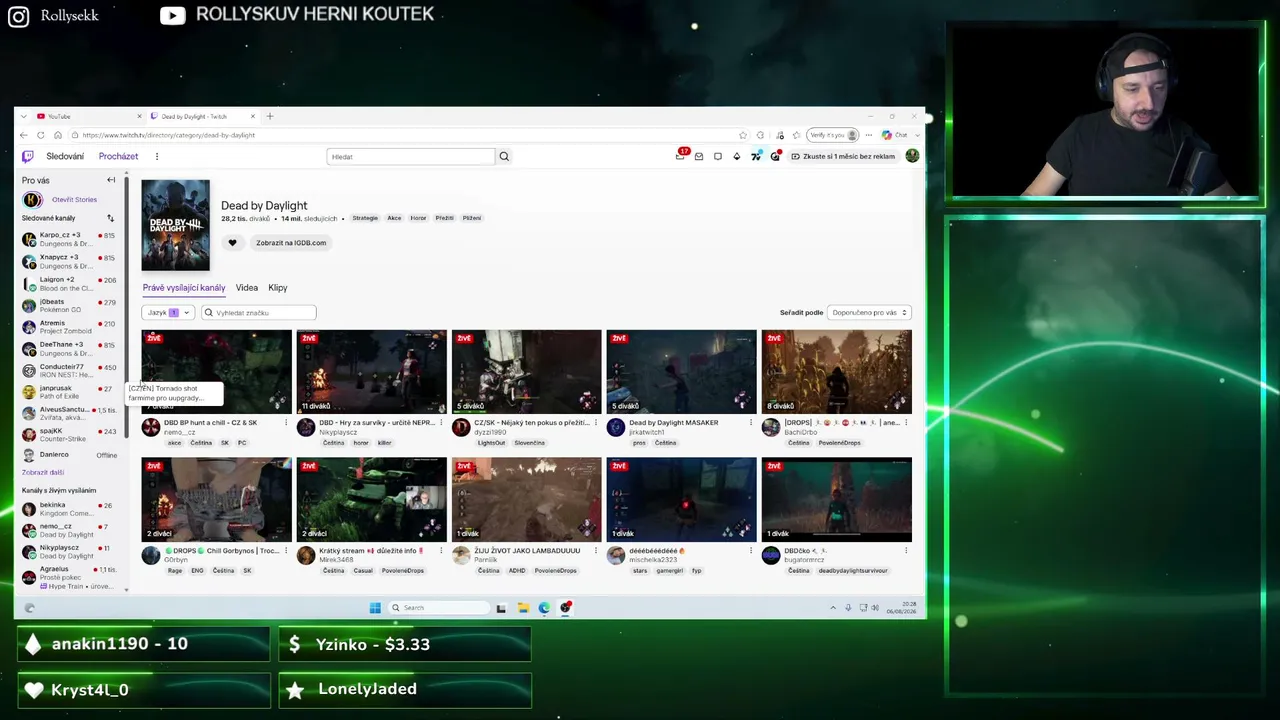Focus the Twitch Hledat search field
The height and width of the screenshot is (720, 1280).
(x=411, y=156)
